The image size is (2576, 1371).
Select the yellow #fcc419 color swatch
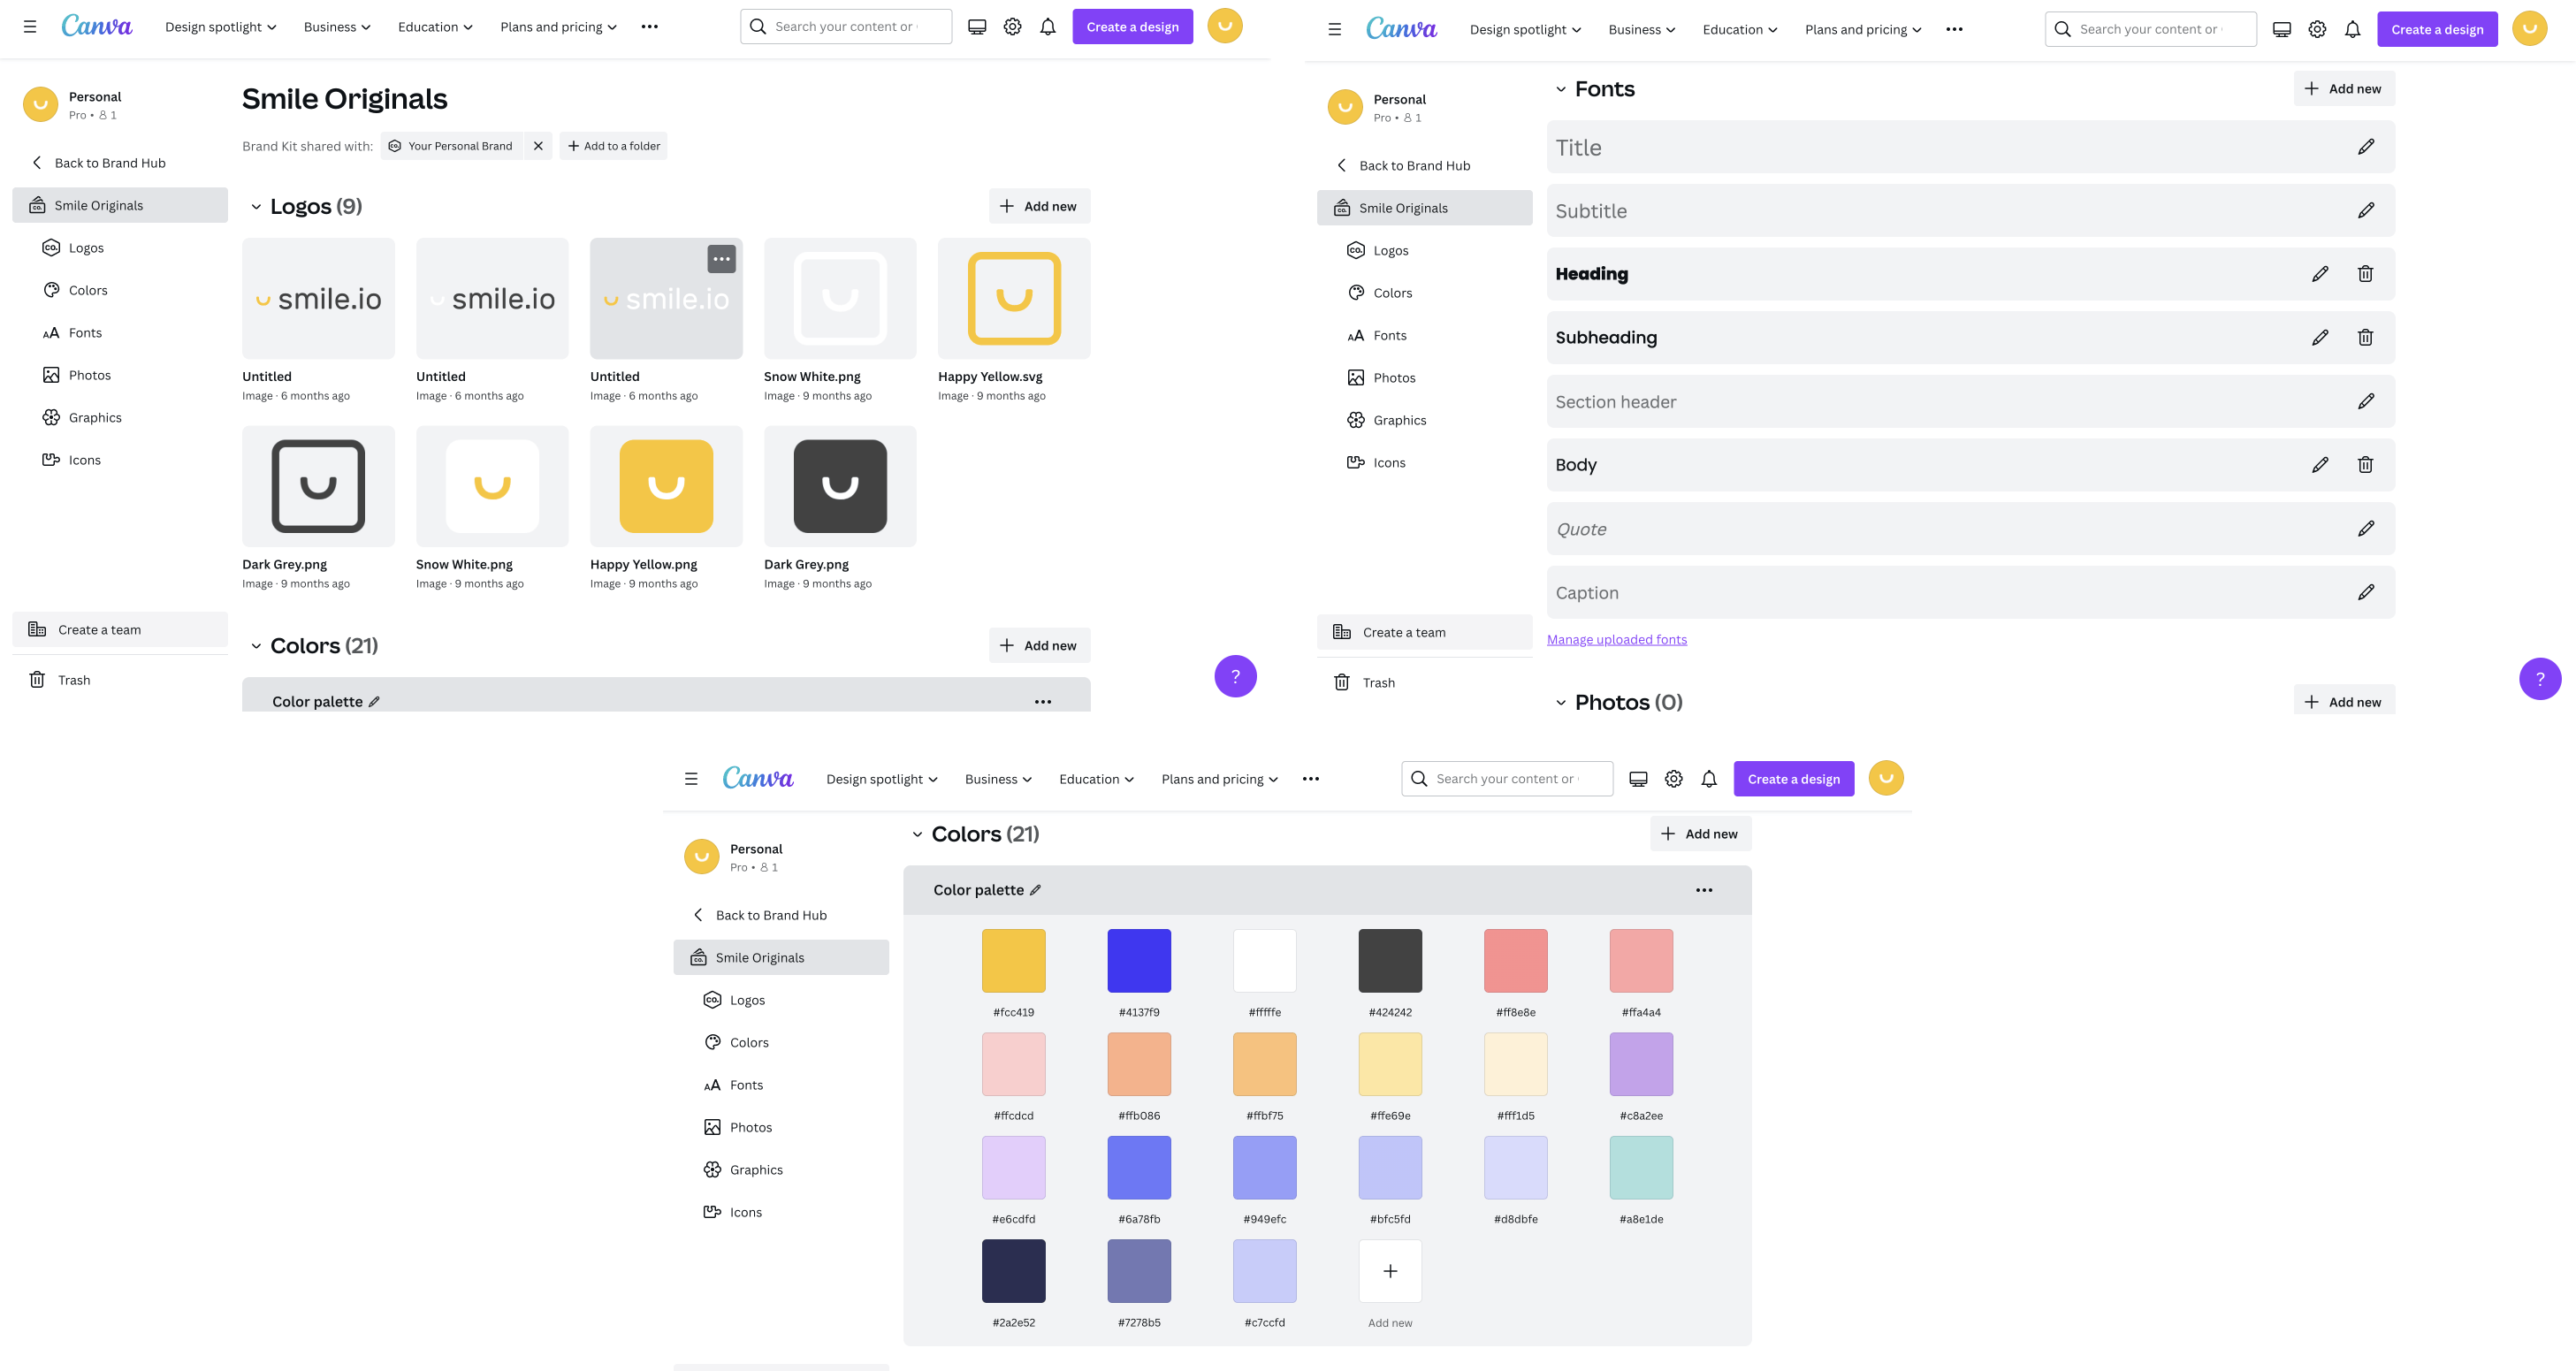point(1012,961)
